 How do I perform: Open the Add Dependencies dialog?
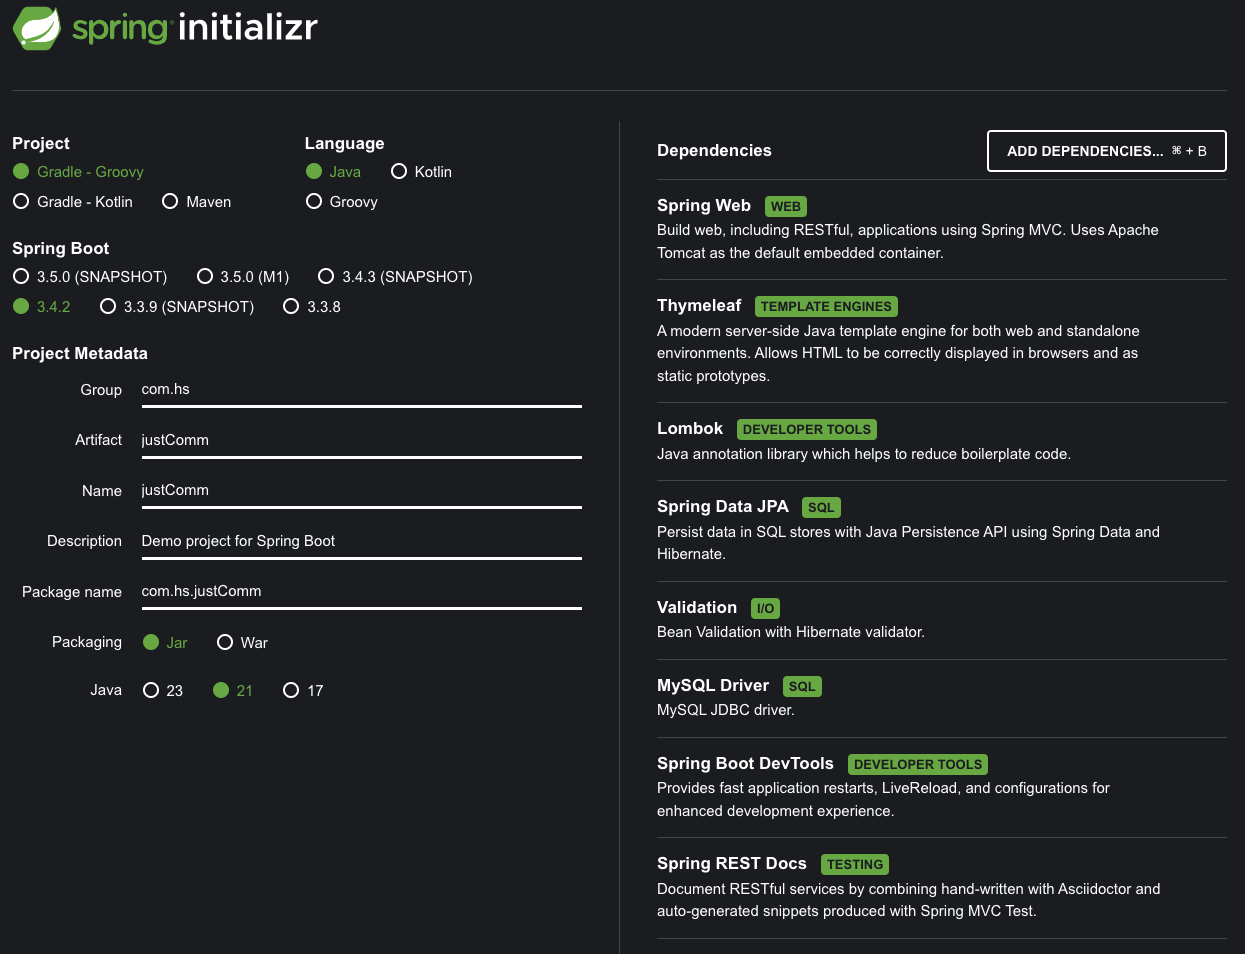(x=1106, y=151)
